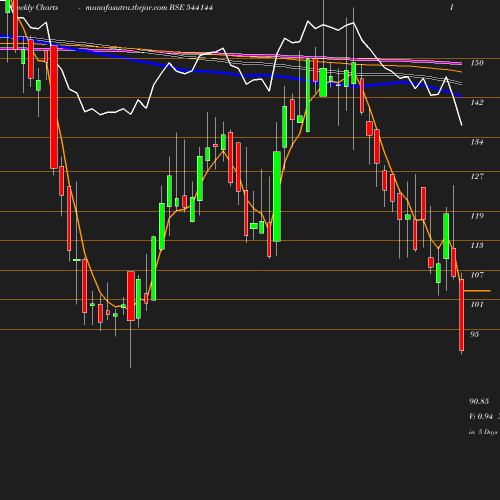Viewport: 500px width, 500px height.
Task: Click the 142 price axis label
Action: click(x=477, y=102)
